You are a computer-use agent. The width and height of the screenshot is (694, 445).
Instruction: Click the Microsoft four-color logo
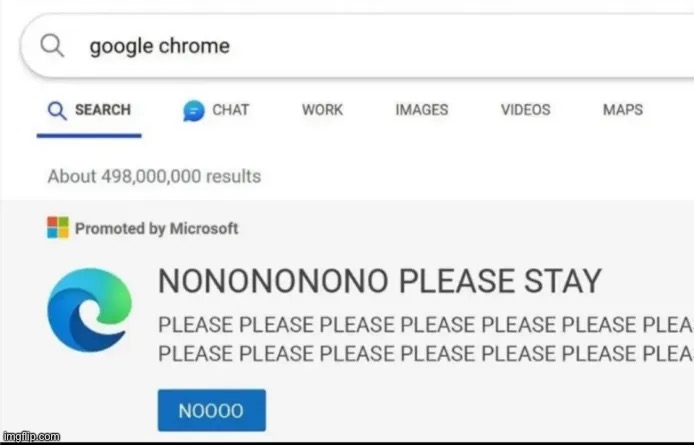(58, 228)
